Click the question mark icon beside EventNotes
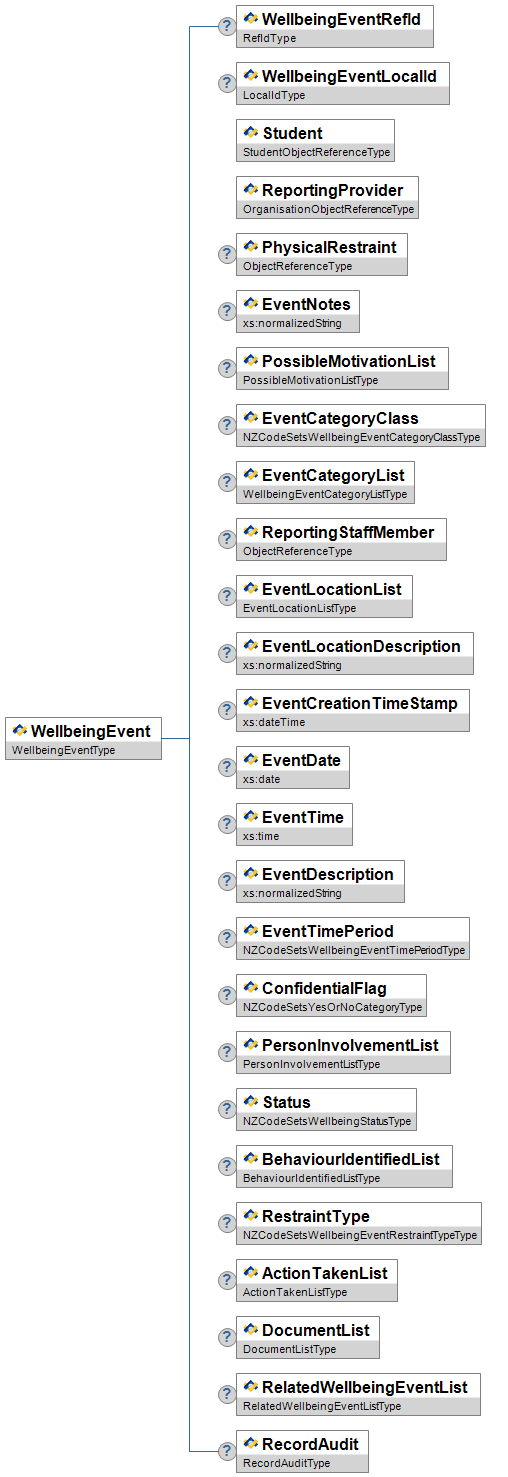The height and width of the screenshot is (1477, 508). pyautogui.click(x=227, y=311)
